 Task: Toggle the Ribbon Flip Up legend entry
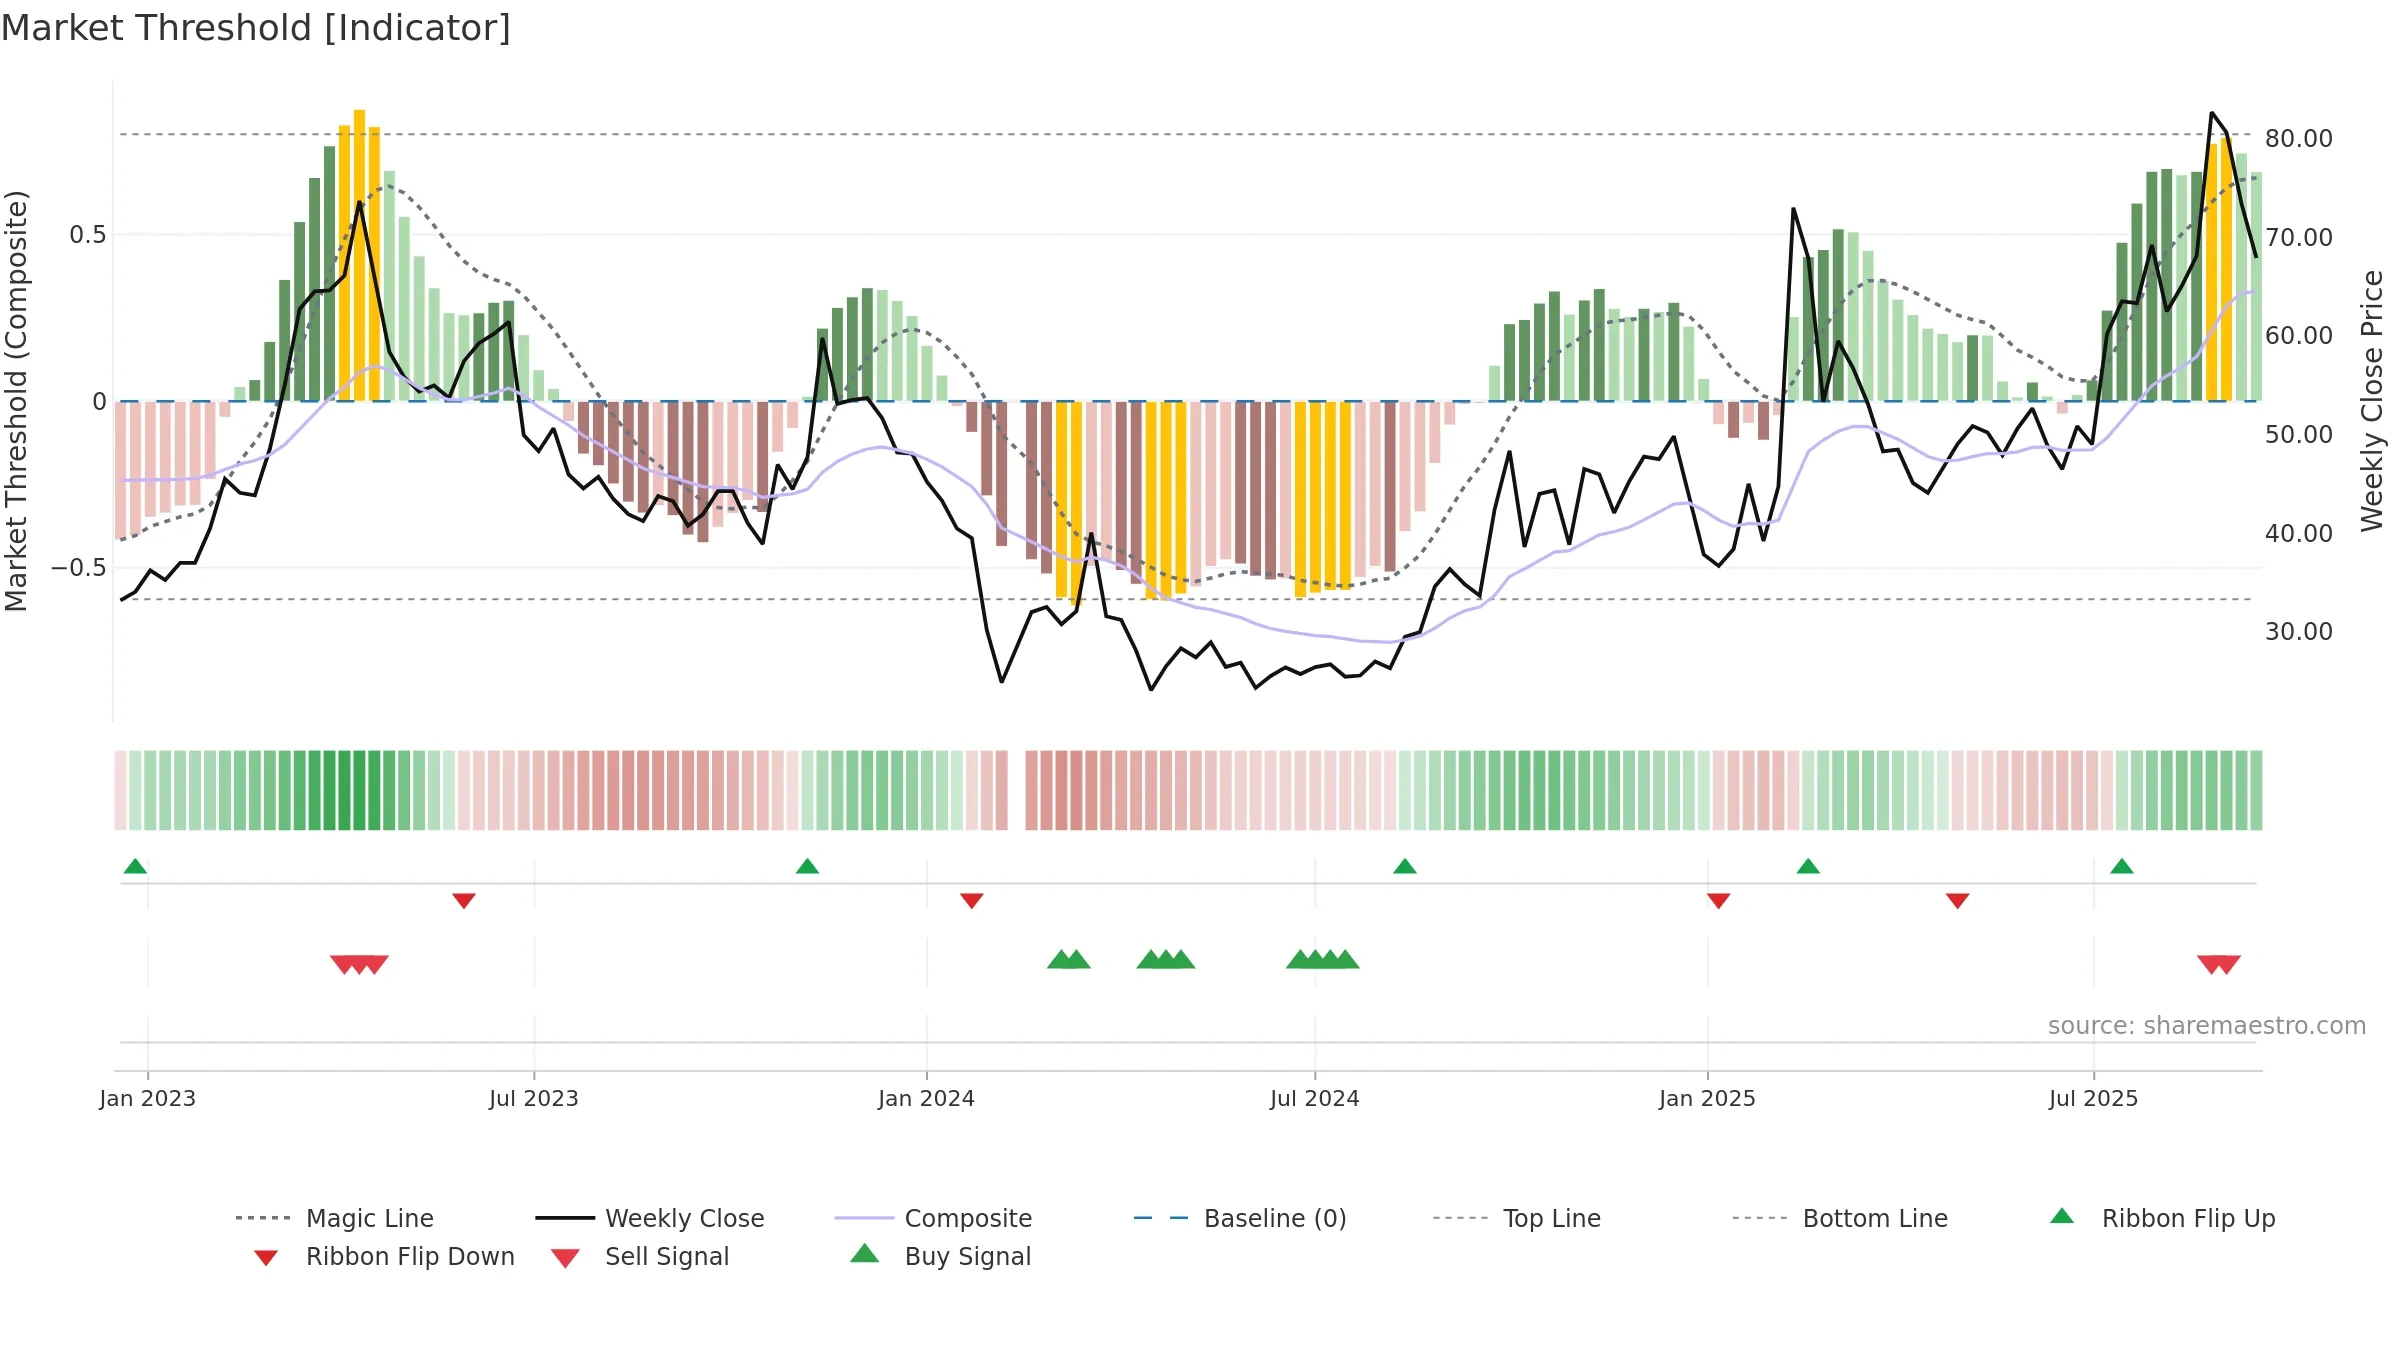click(2163, 1218)
